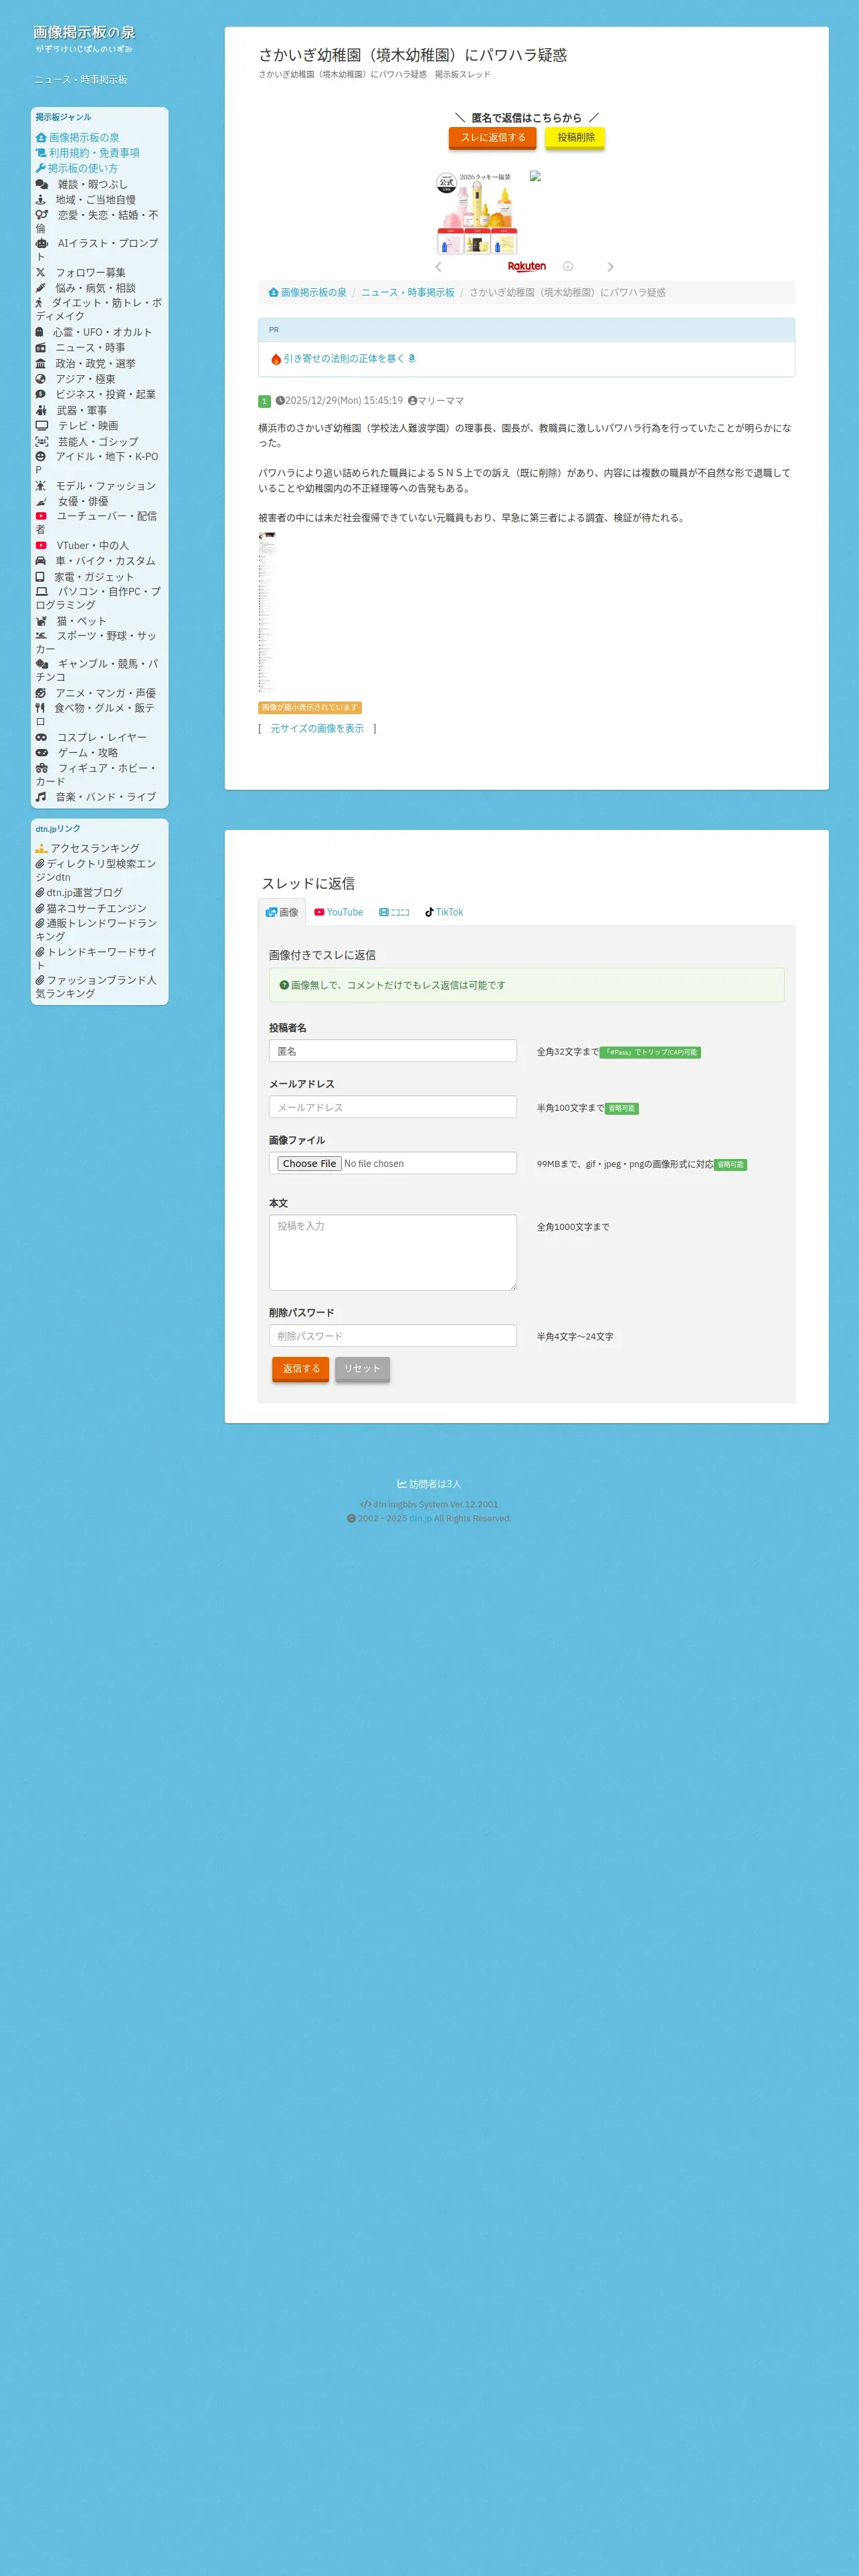
Task: Switch to the 画像 reply tab
Action: 282,912
